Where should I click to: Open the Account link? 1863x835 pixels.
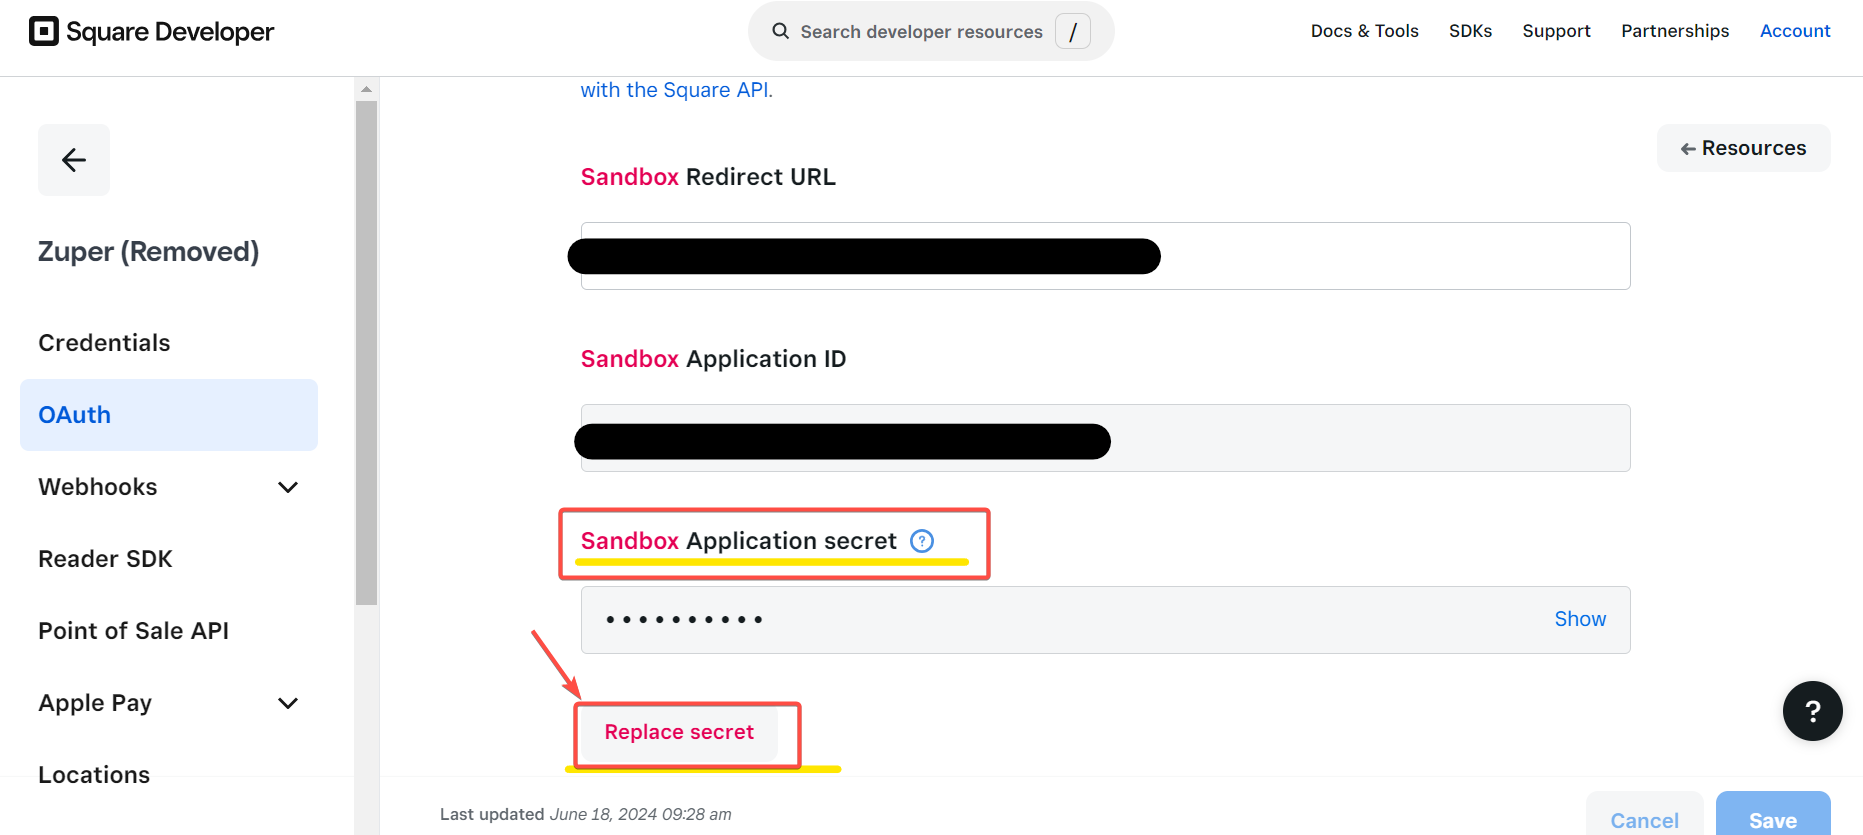point(1794,31)
